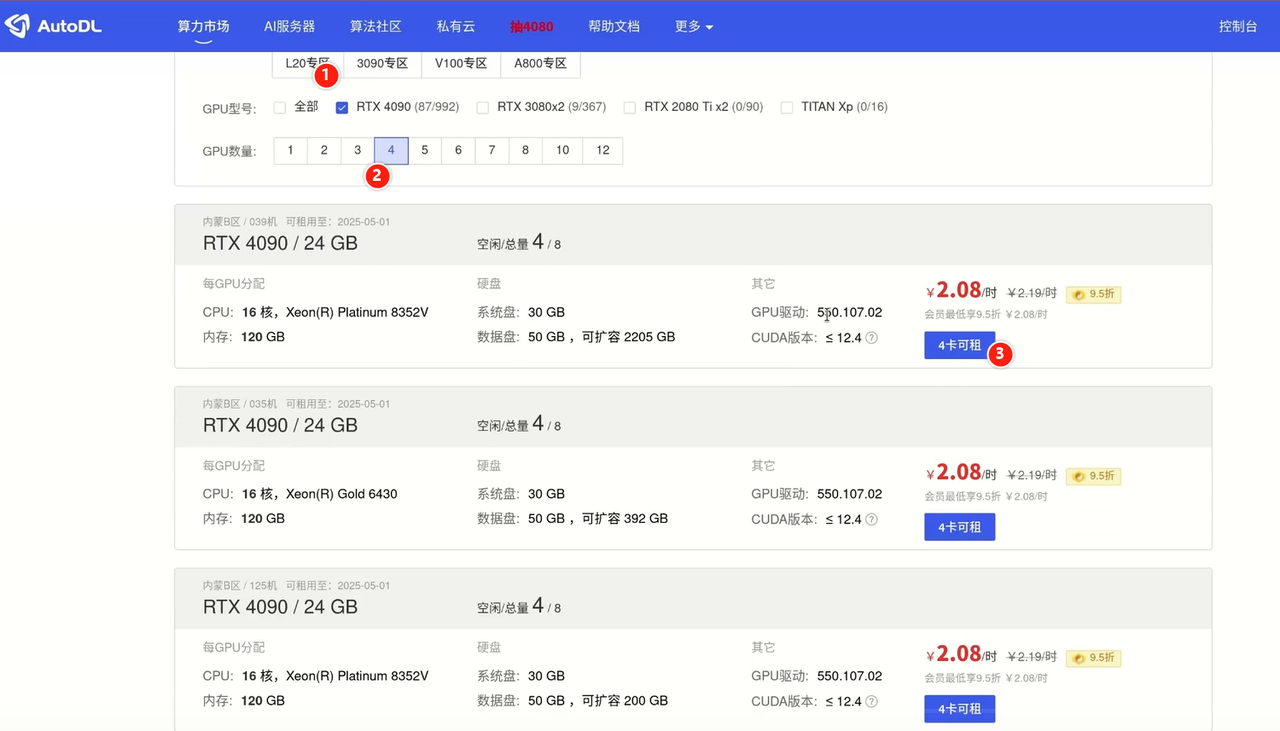The image size is (1280, 731).
Task: Click the 9.5折 discount badge for 035机
Action: [x=1093, y=476]
